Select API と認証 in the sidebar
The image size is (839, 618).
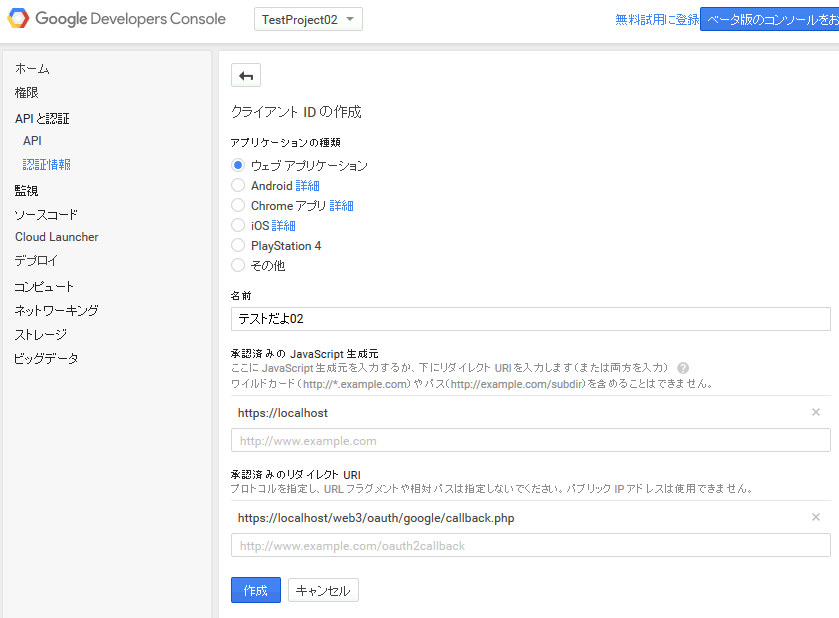[42, 118]
